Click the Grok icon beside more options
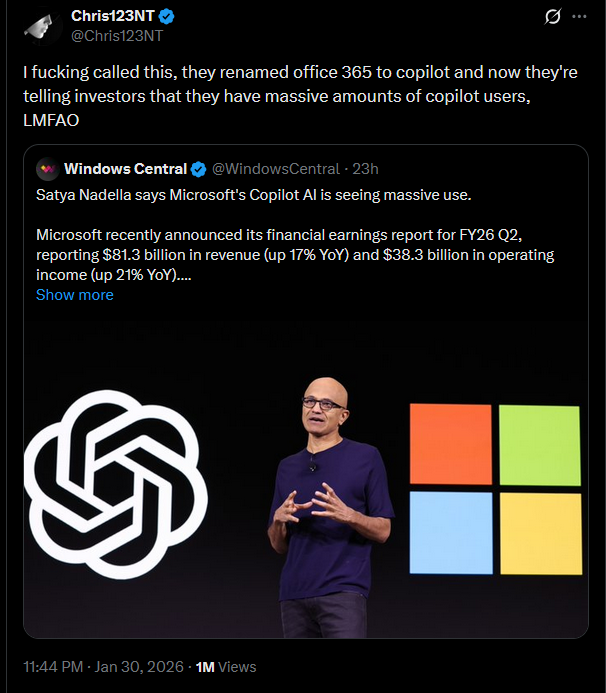The image size is (606, 693). click(x=550, y=17)
